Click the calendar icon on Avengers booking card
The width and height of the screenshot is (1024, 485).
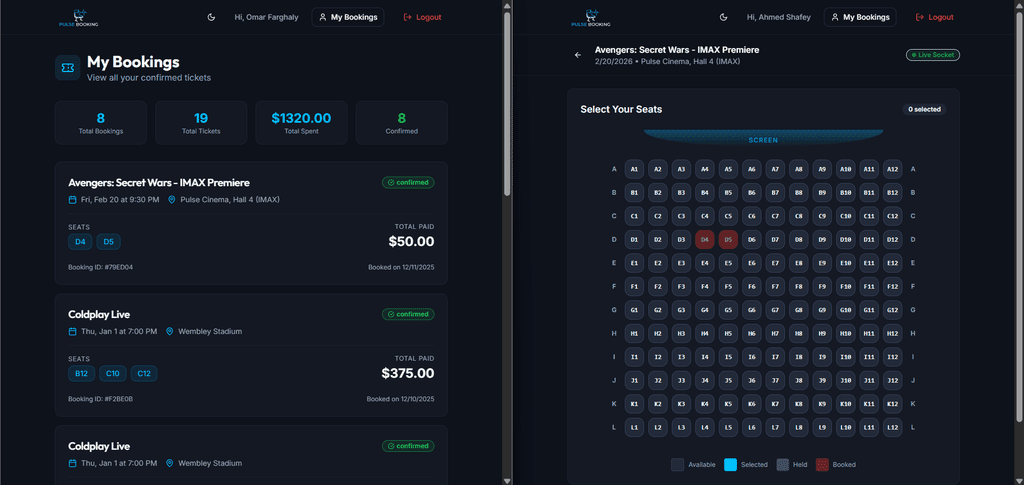tap(72, 200)
